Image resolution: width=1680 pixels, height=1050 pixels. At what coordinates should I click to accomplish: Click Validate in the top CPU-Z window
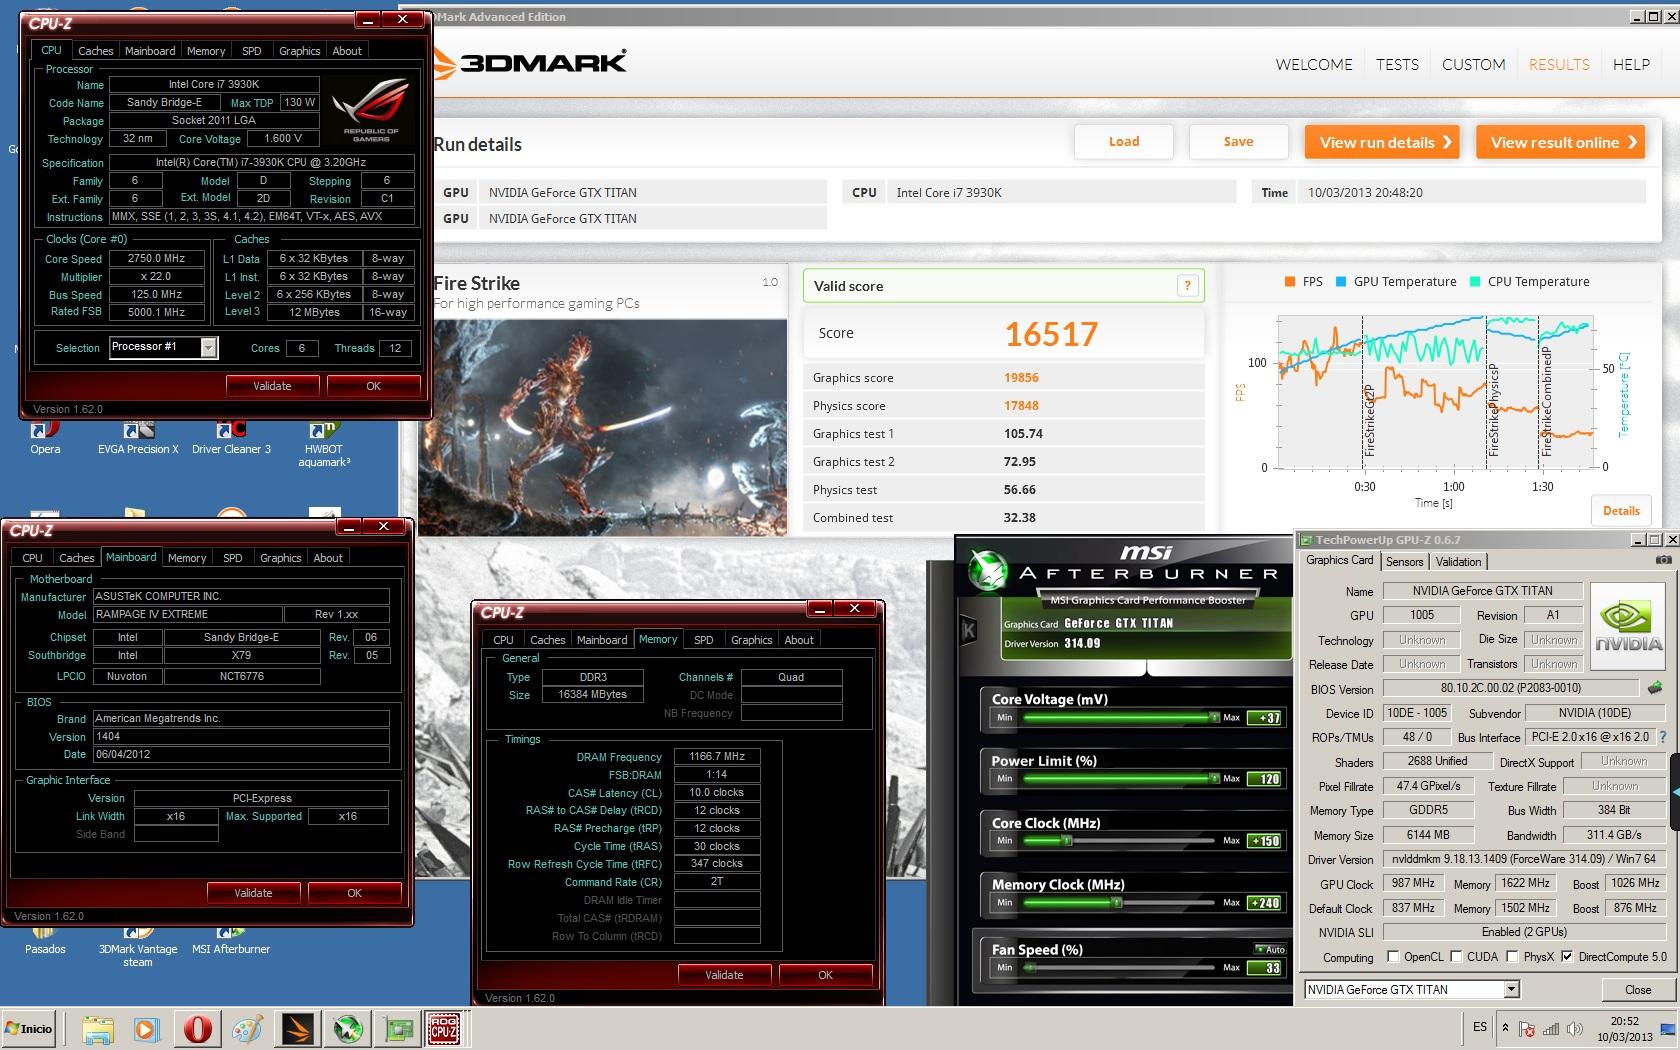coord(272,386)
